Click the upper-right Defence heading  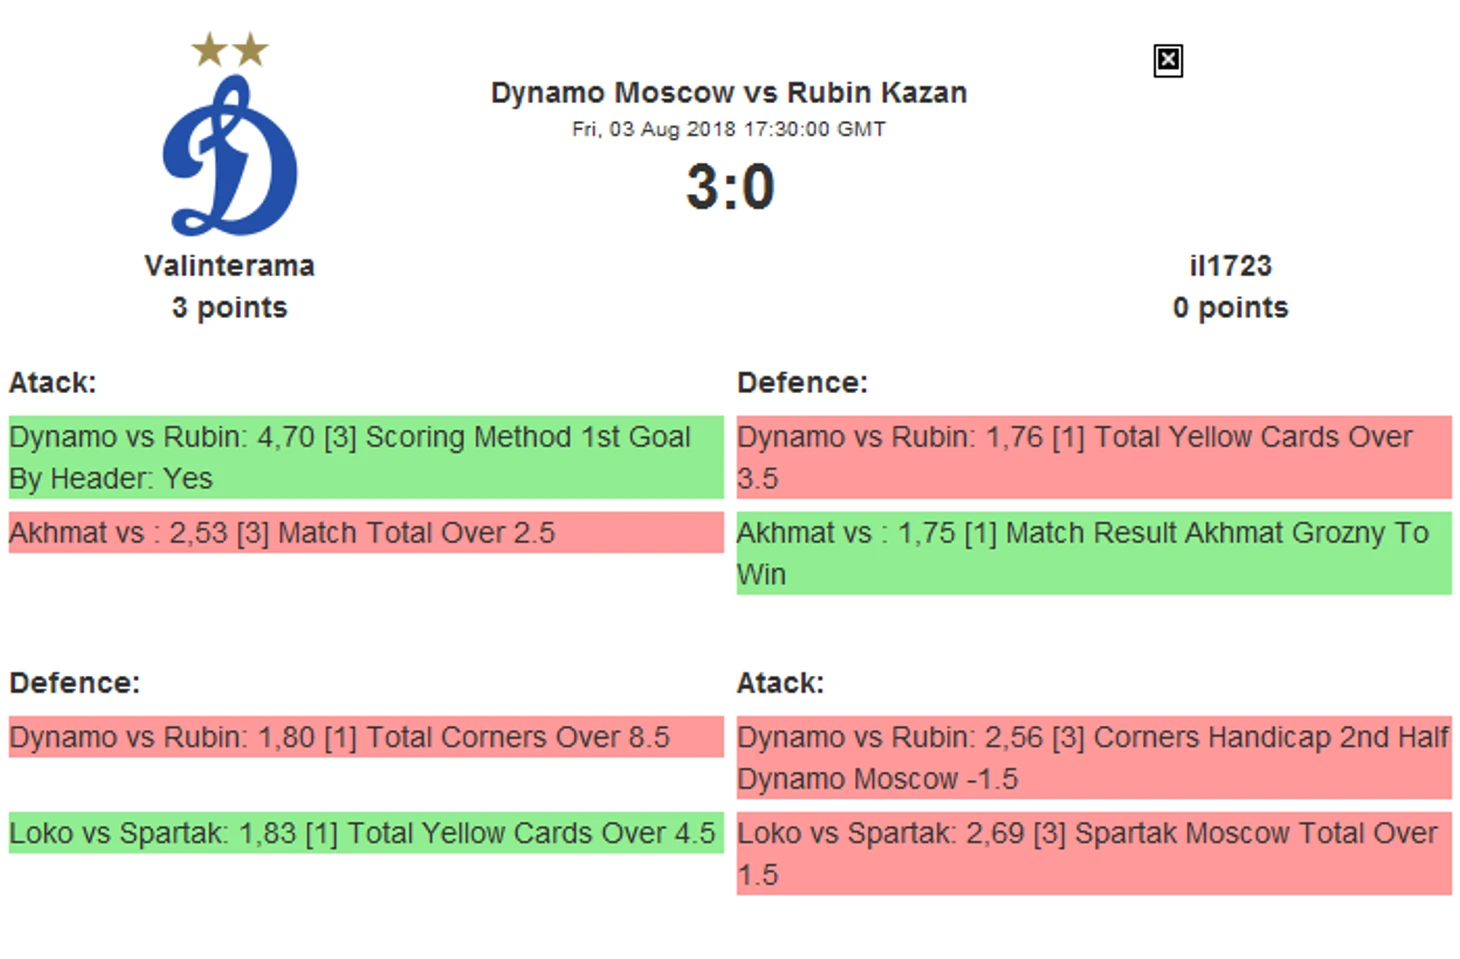coord(802,383)
